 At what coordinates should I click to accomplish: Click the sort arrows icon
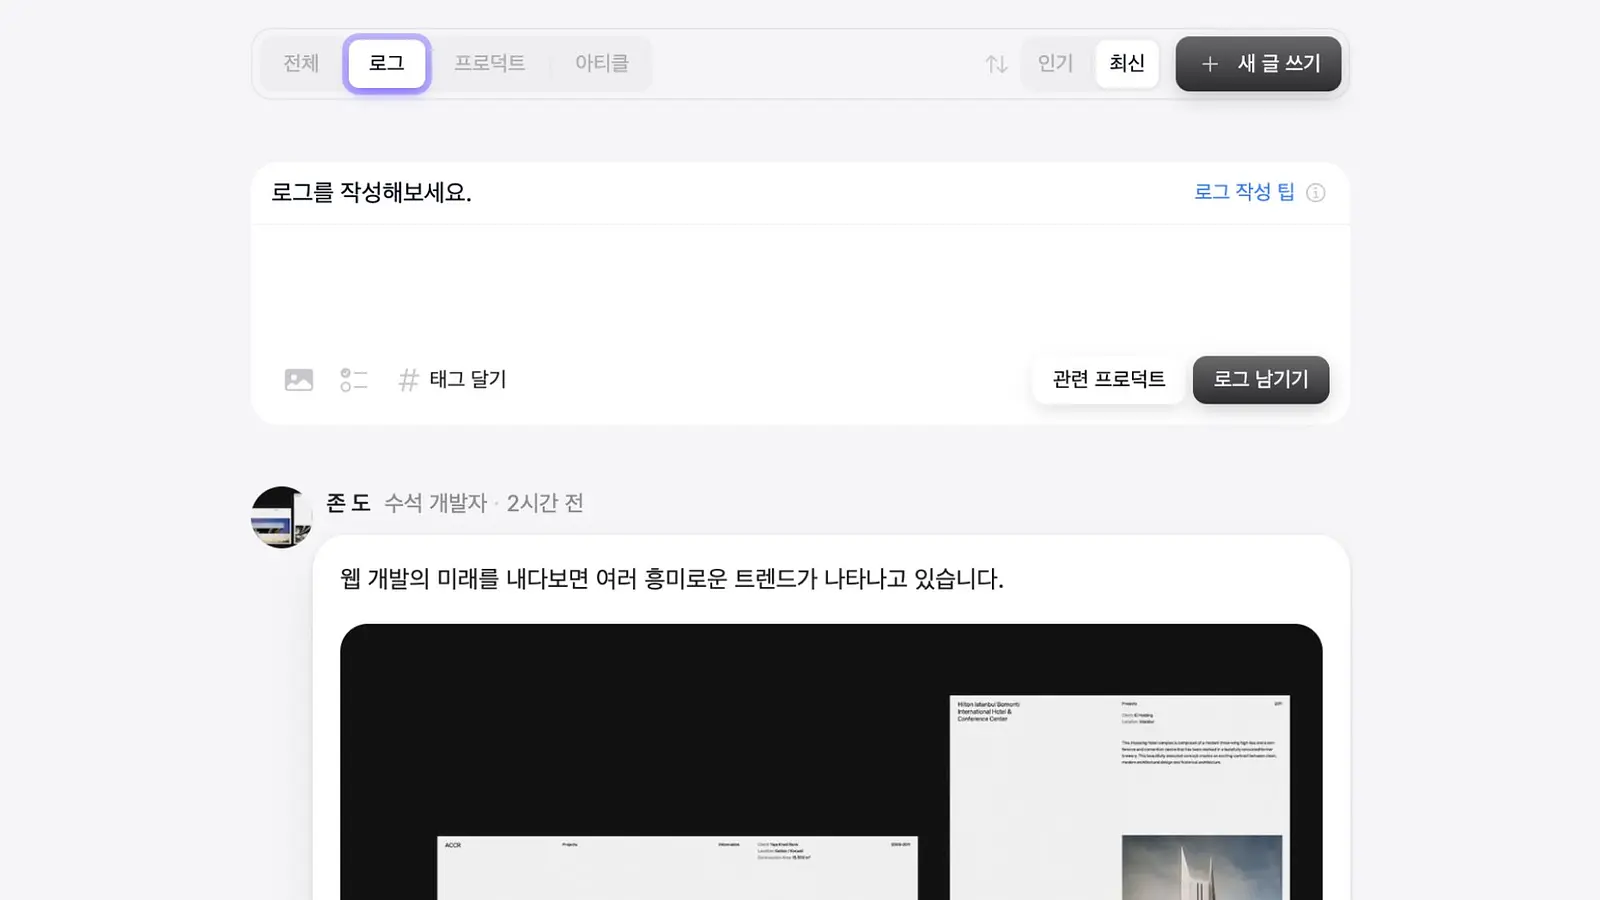996,64
